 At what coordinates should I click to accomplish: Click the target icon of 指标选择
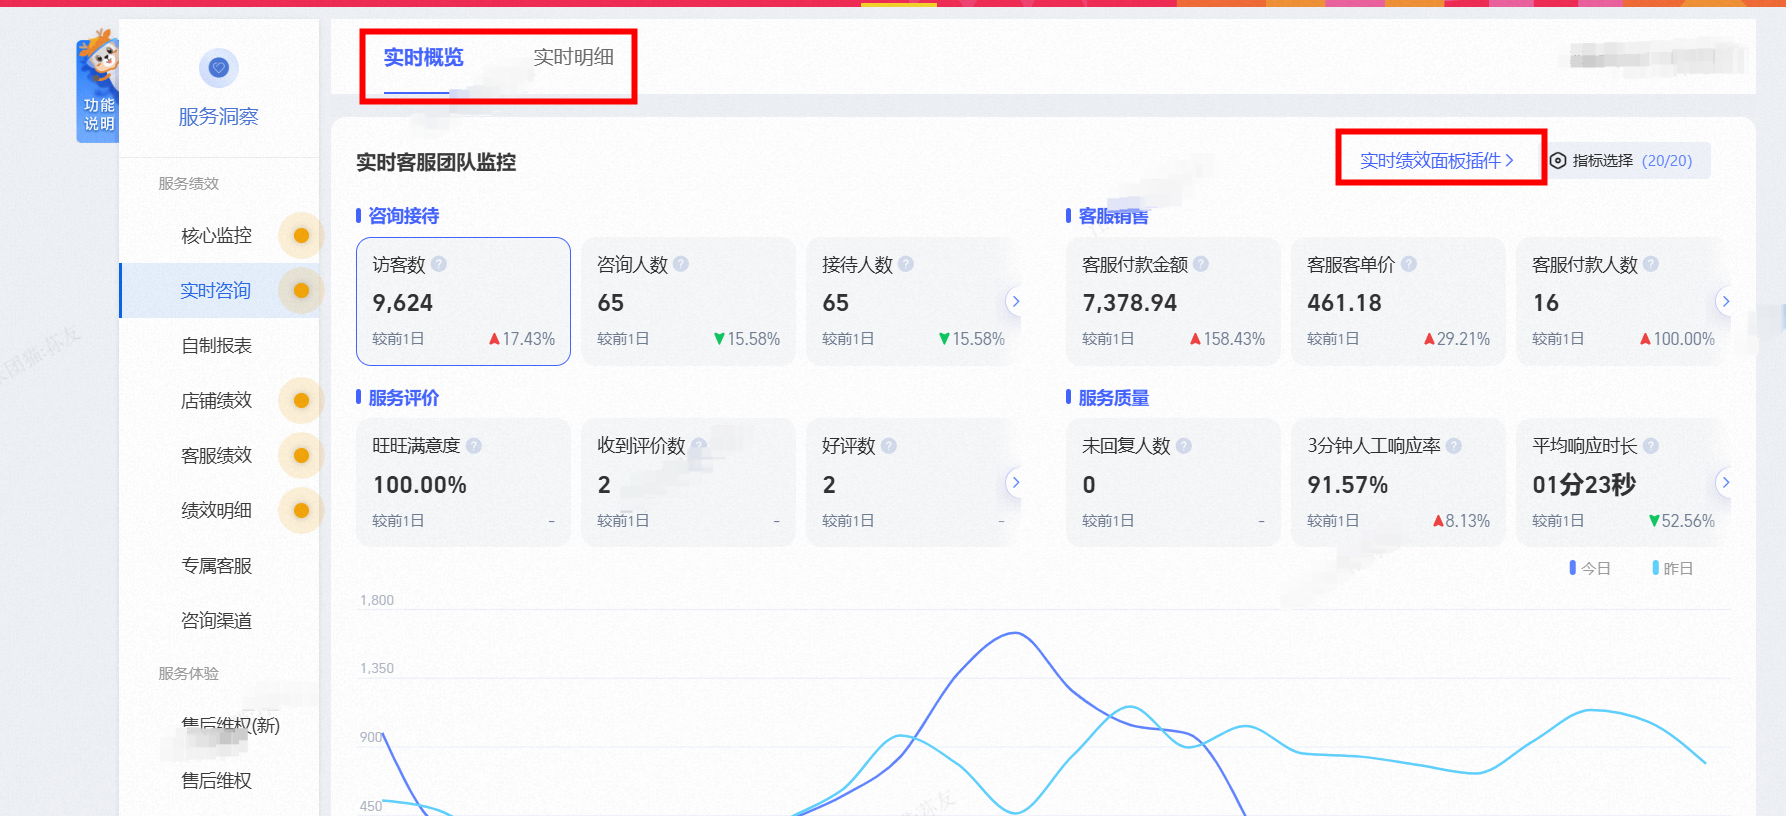click(1558, 161)
